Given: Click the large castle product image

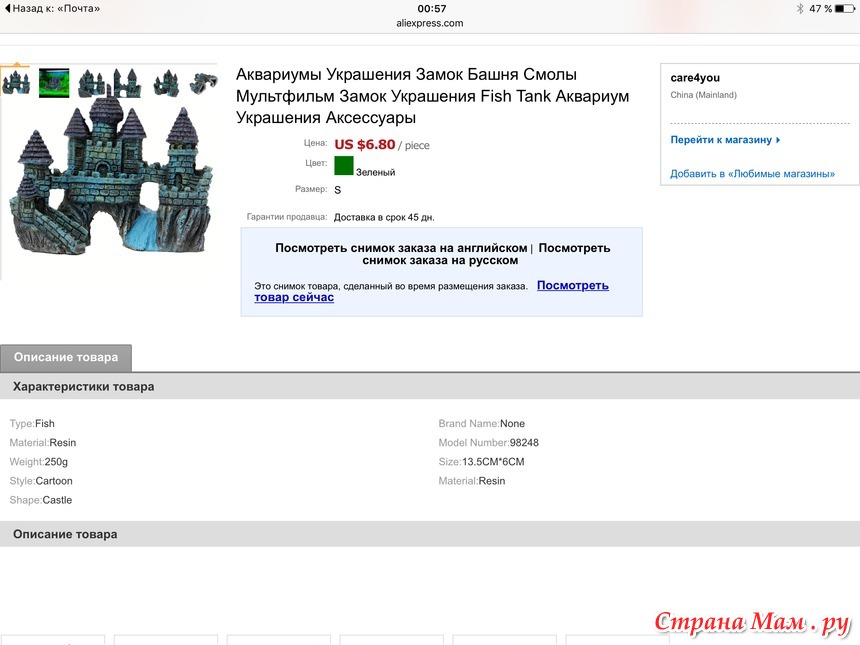Looking at the screenshot, I should click(x=111, y=176).
